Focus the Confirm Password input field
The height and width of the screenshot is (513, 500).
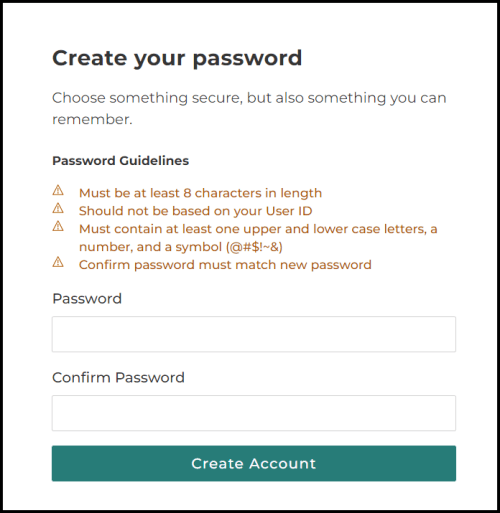click(254, 413)
